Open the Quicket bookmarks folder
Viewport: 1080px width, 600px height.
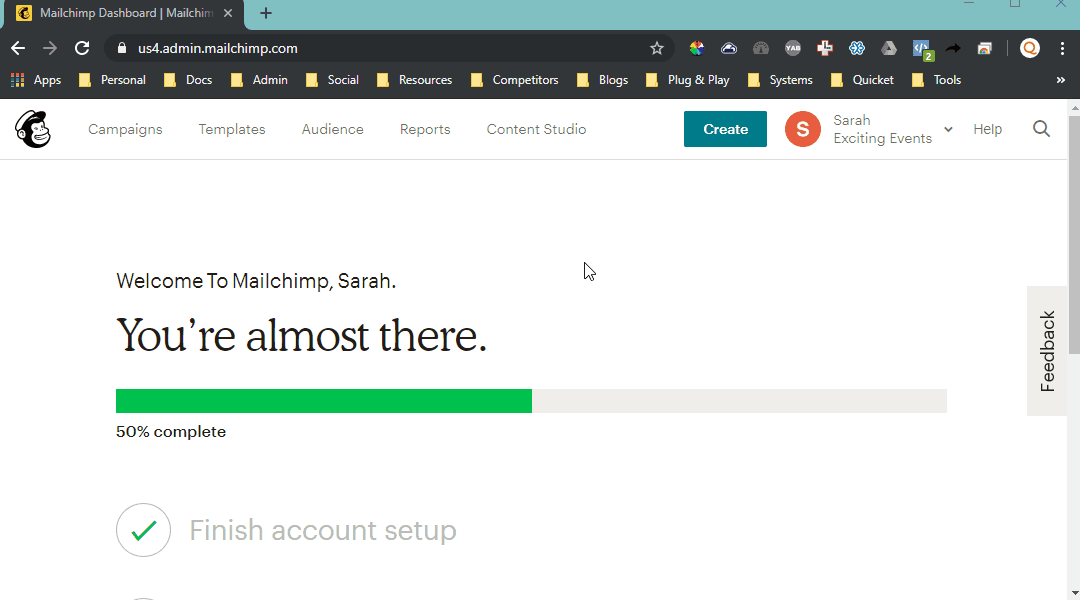862,80
